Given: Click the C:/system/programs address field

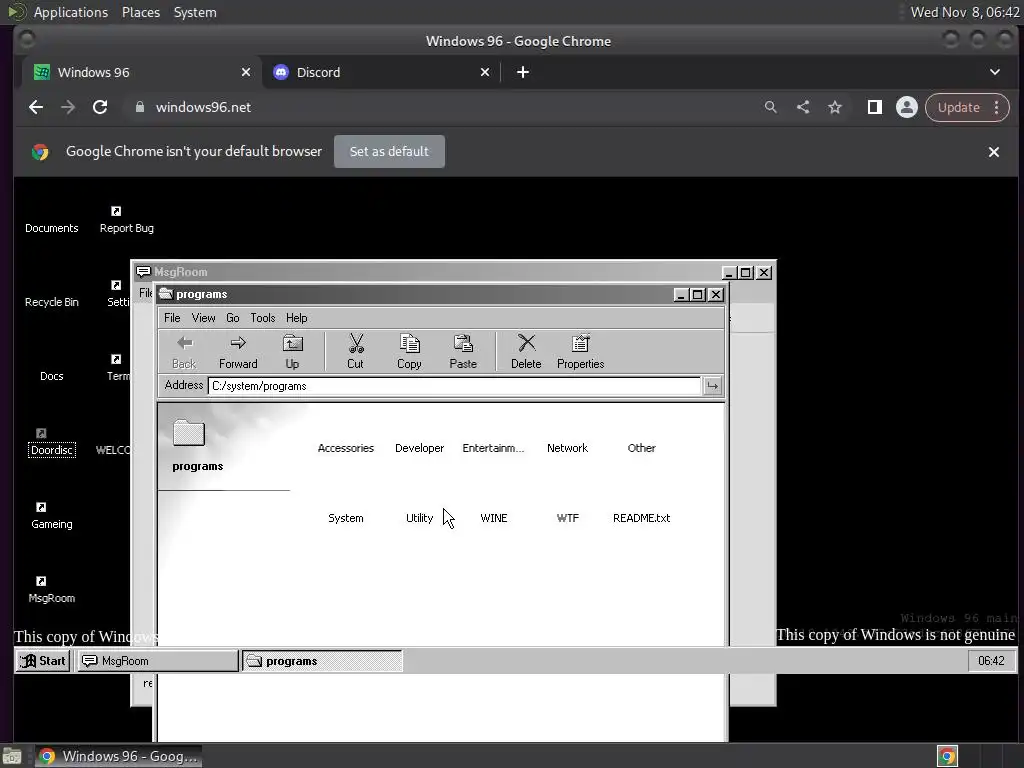Looking at the screenshot, I should coord(455,386).
